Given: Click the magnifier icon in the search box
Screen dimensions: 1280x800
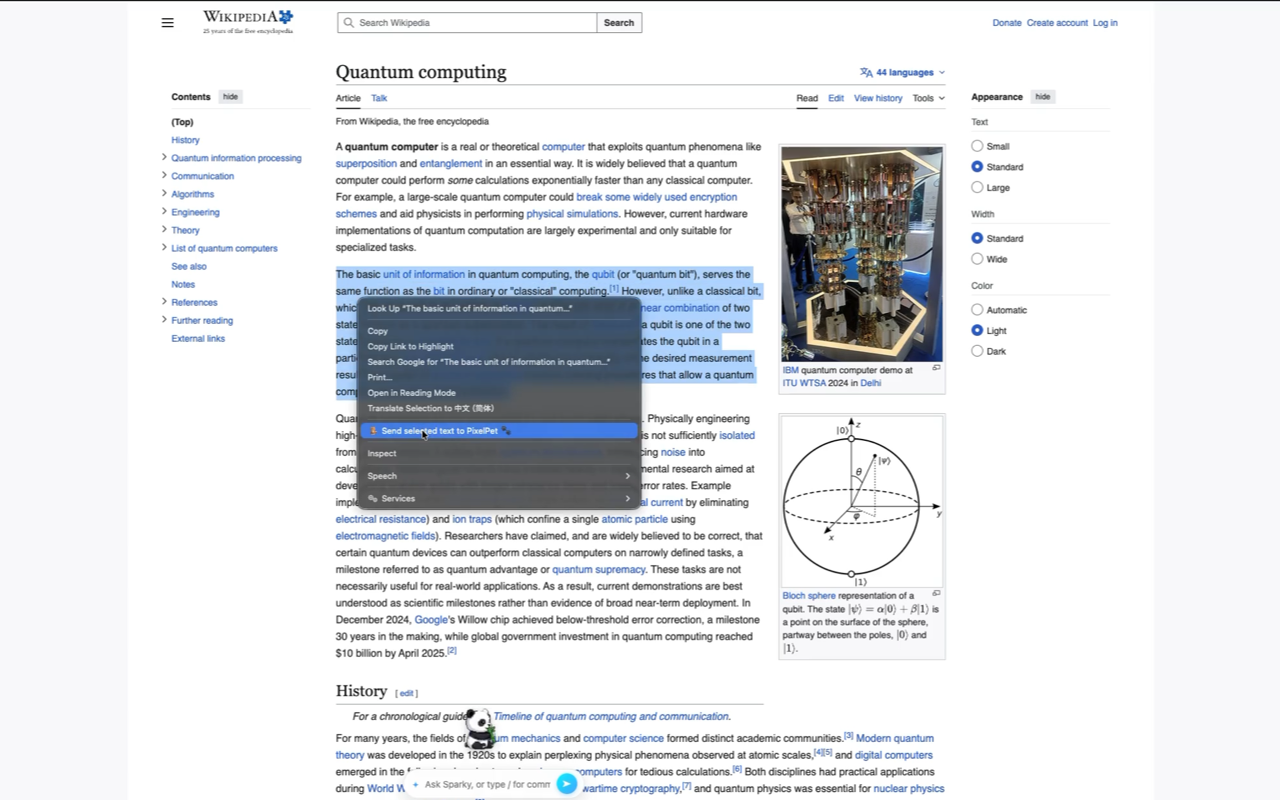Looking at the screenshot, I should pyautogui.click(x=348, y=22).
